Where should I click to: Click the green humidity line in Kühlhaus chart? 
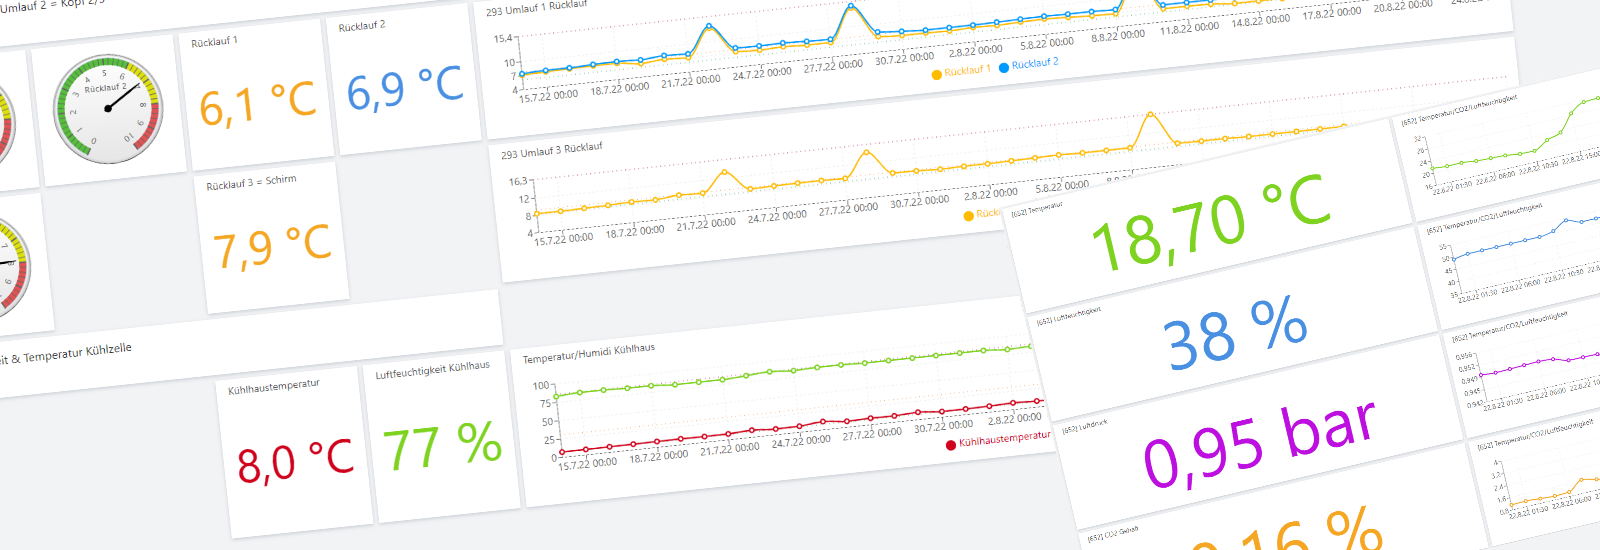[x=795, y=370]
